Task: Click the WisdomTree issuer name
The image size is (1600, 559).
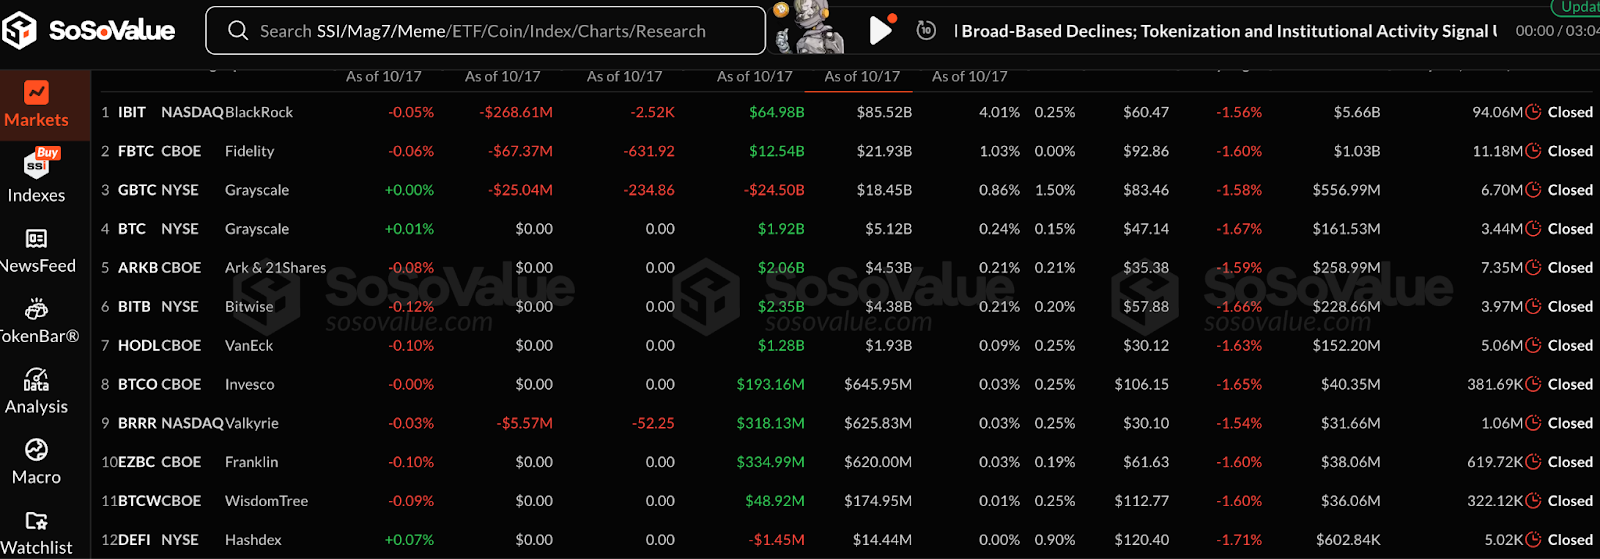Action: (267, 501)
